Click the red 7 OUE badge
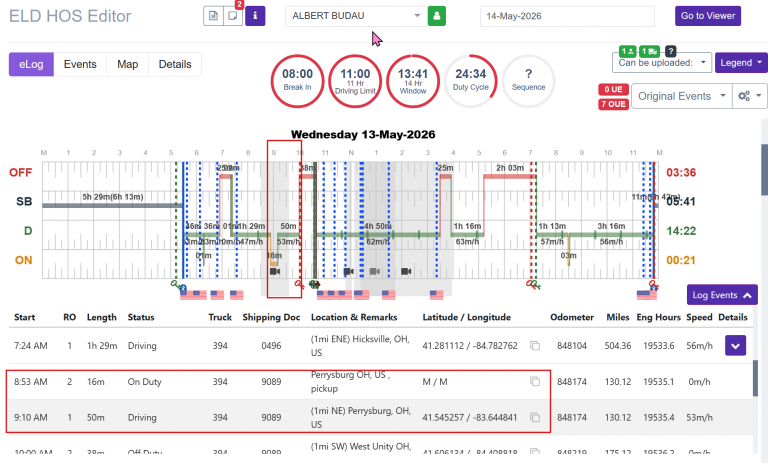 click(613, 104)
